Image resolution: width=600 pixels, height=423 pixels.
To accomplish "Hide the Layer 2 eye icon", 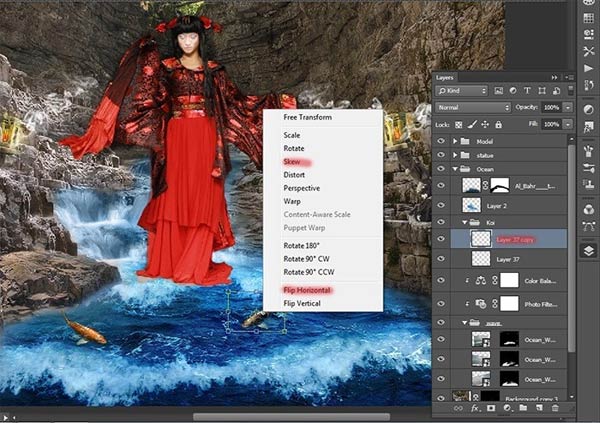I will (x=441, y=206).
